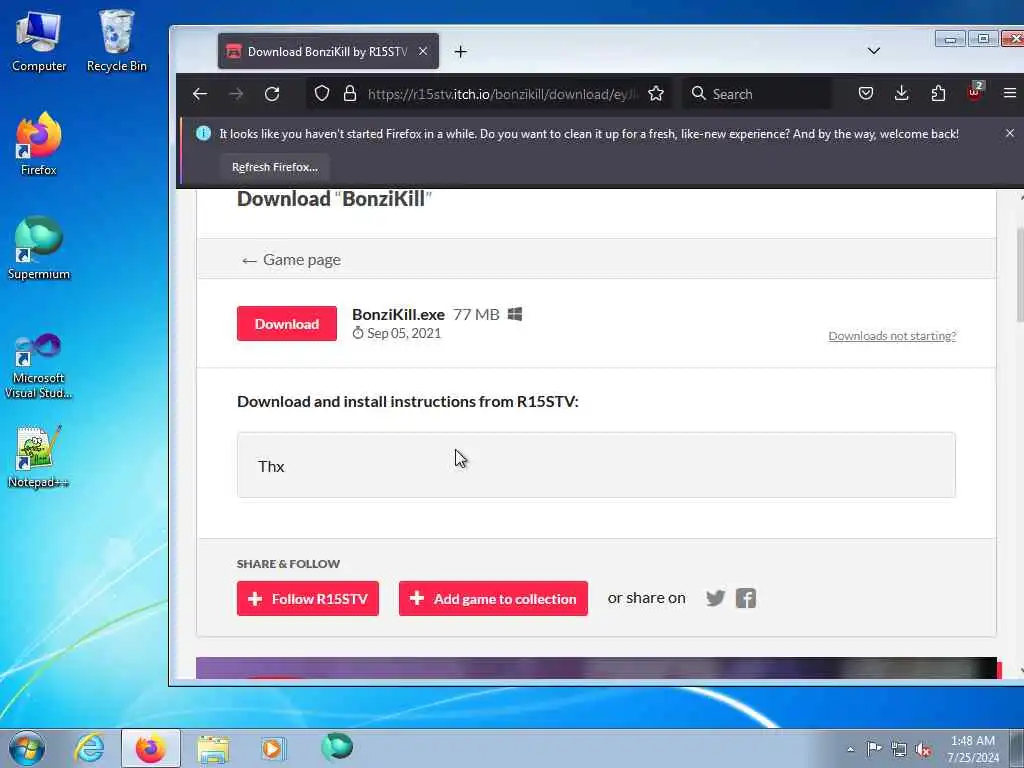Open the Firefox downloads panel arrow
The height and width of the screenshot is (768, 1024).
pyautogui.click(x=902, y=93)
